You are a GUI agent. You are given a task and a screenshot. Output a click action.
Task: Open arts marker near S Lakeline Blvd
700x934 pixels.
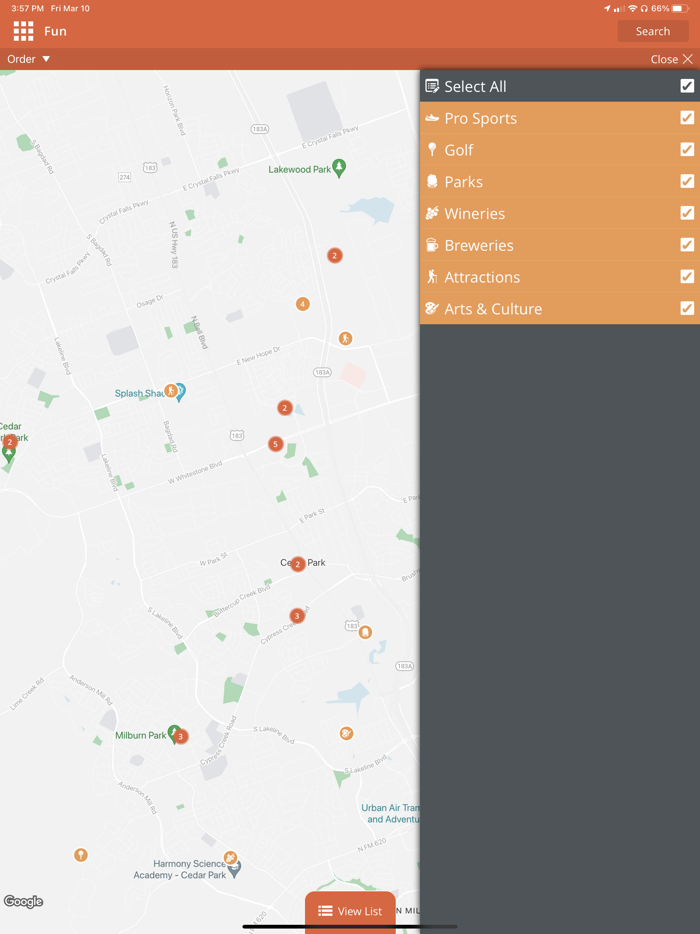point(346,733)
